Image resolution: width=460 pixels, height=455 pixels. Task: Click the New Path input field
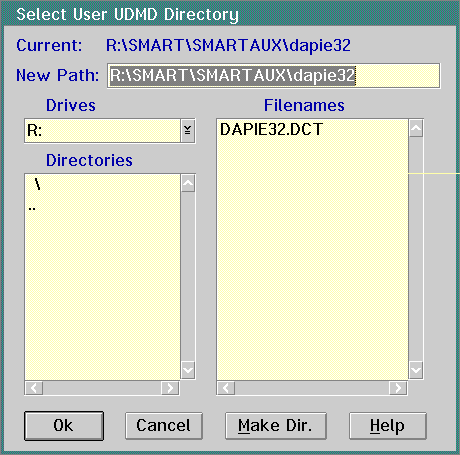274,76
